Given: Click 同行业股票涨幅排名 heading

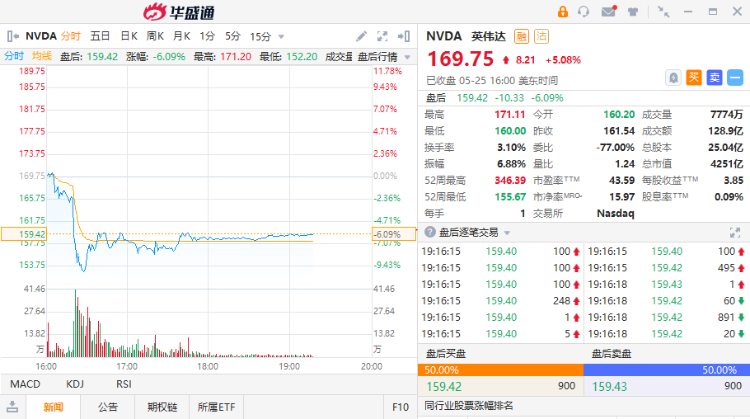Looking at the screenshot, I should click(x=469, y=406).
